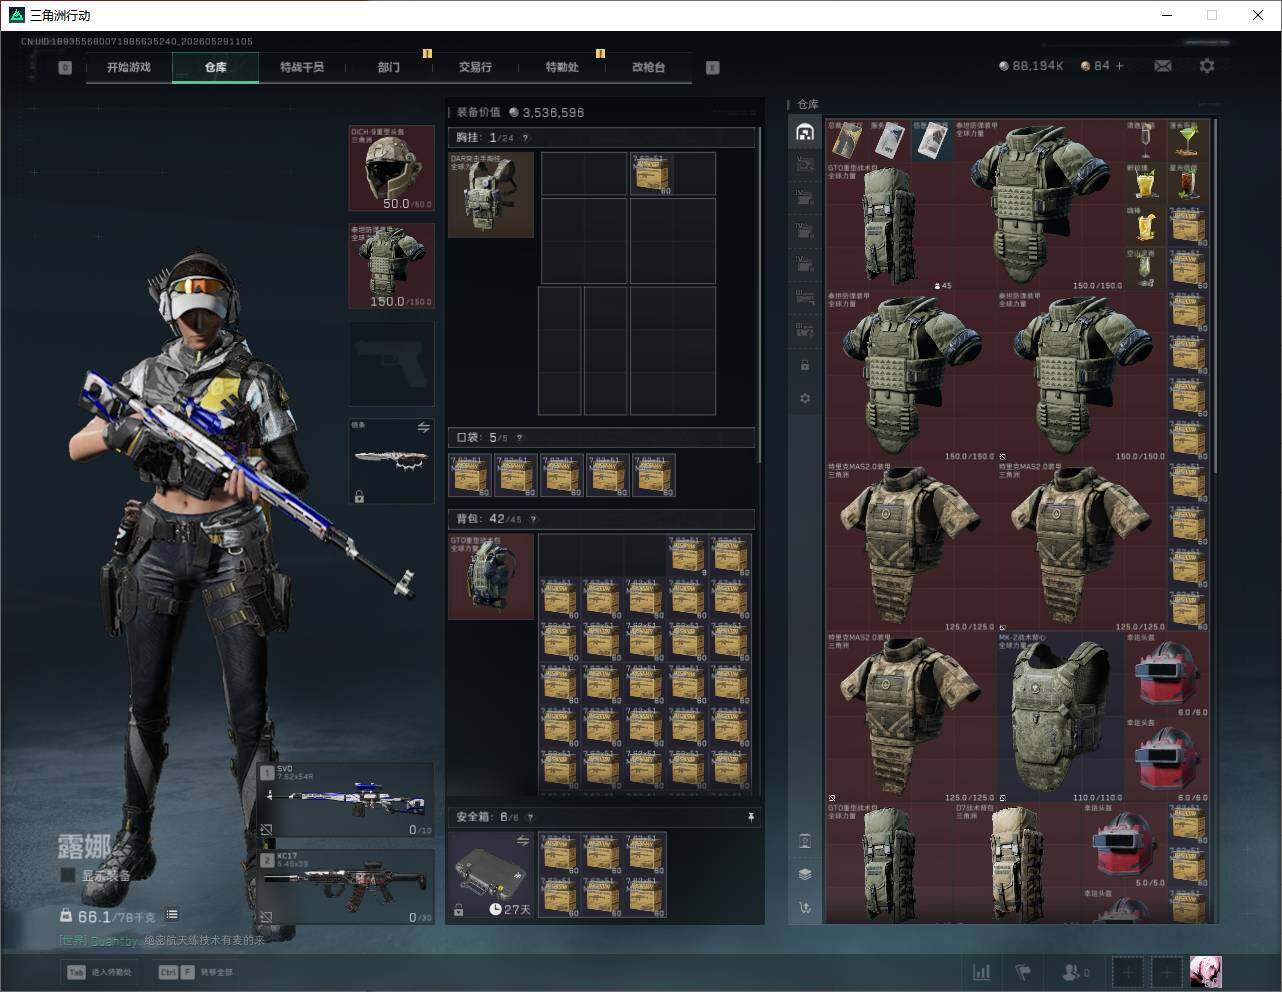
Task: Select the KC17 secondary weapon slot
Action: click(x=346, y=887)
